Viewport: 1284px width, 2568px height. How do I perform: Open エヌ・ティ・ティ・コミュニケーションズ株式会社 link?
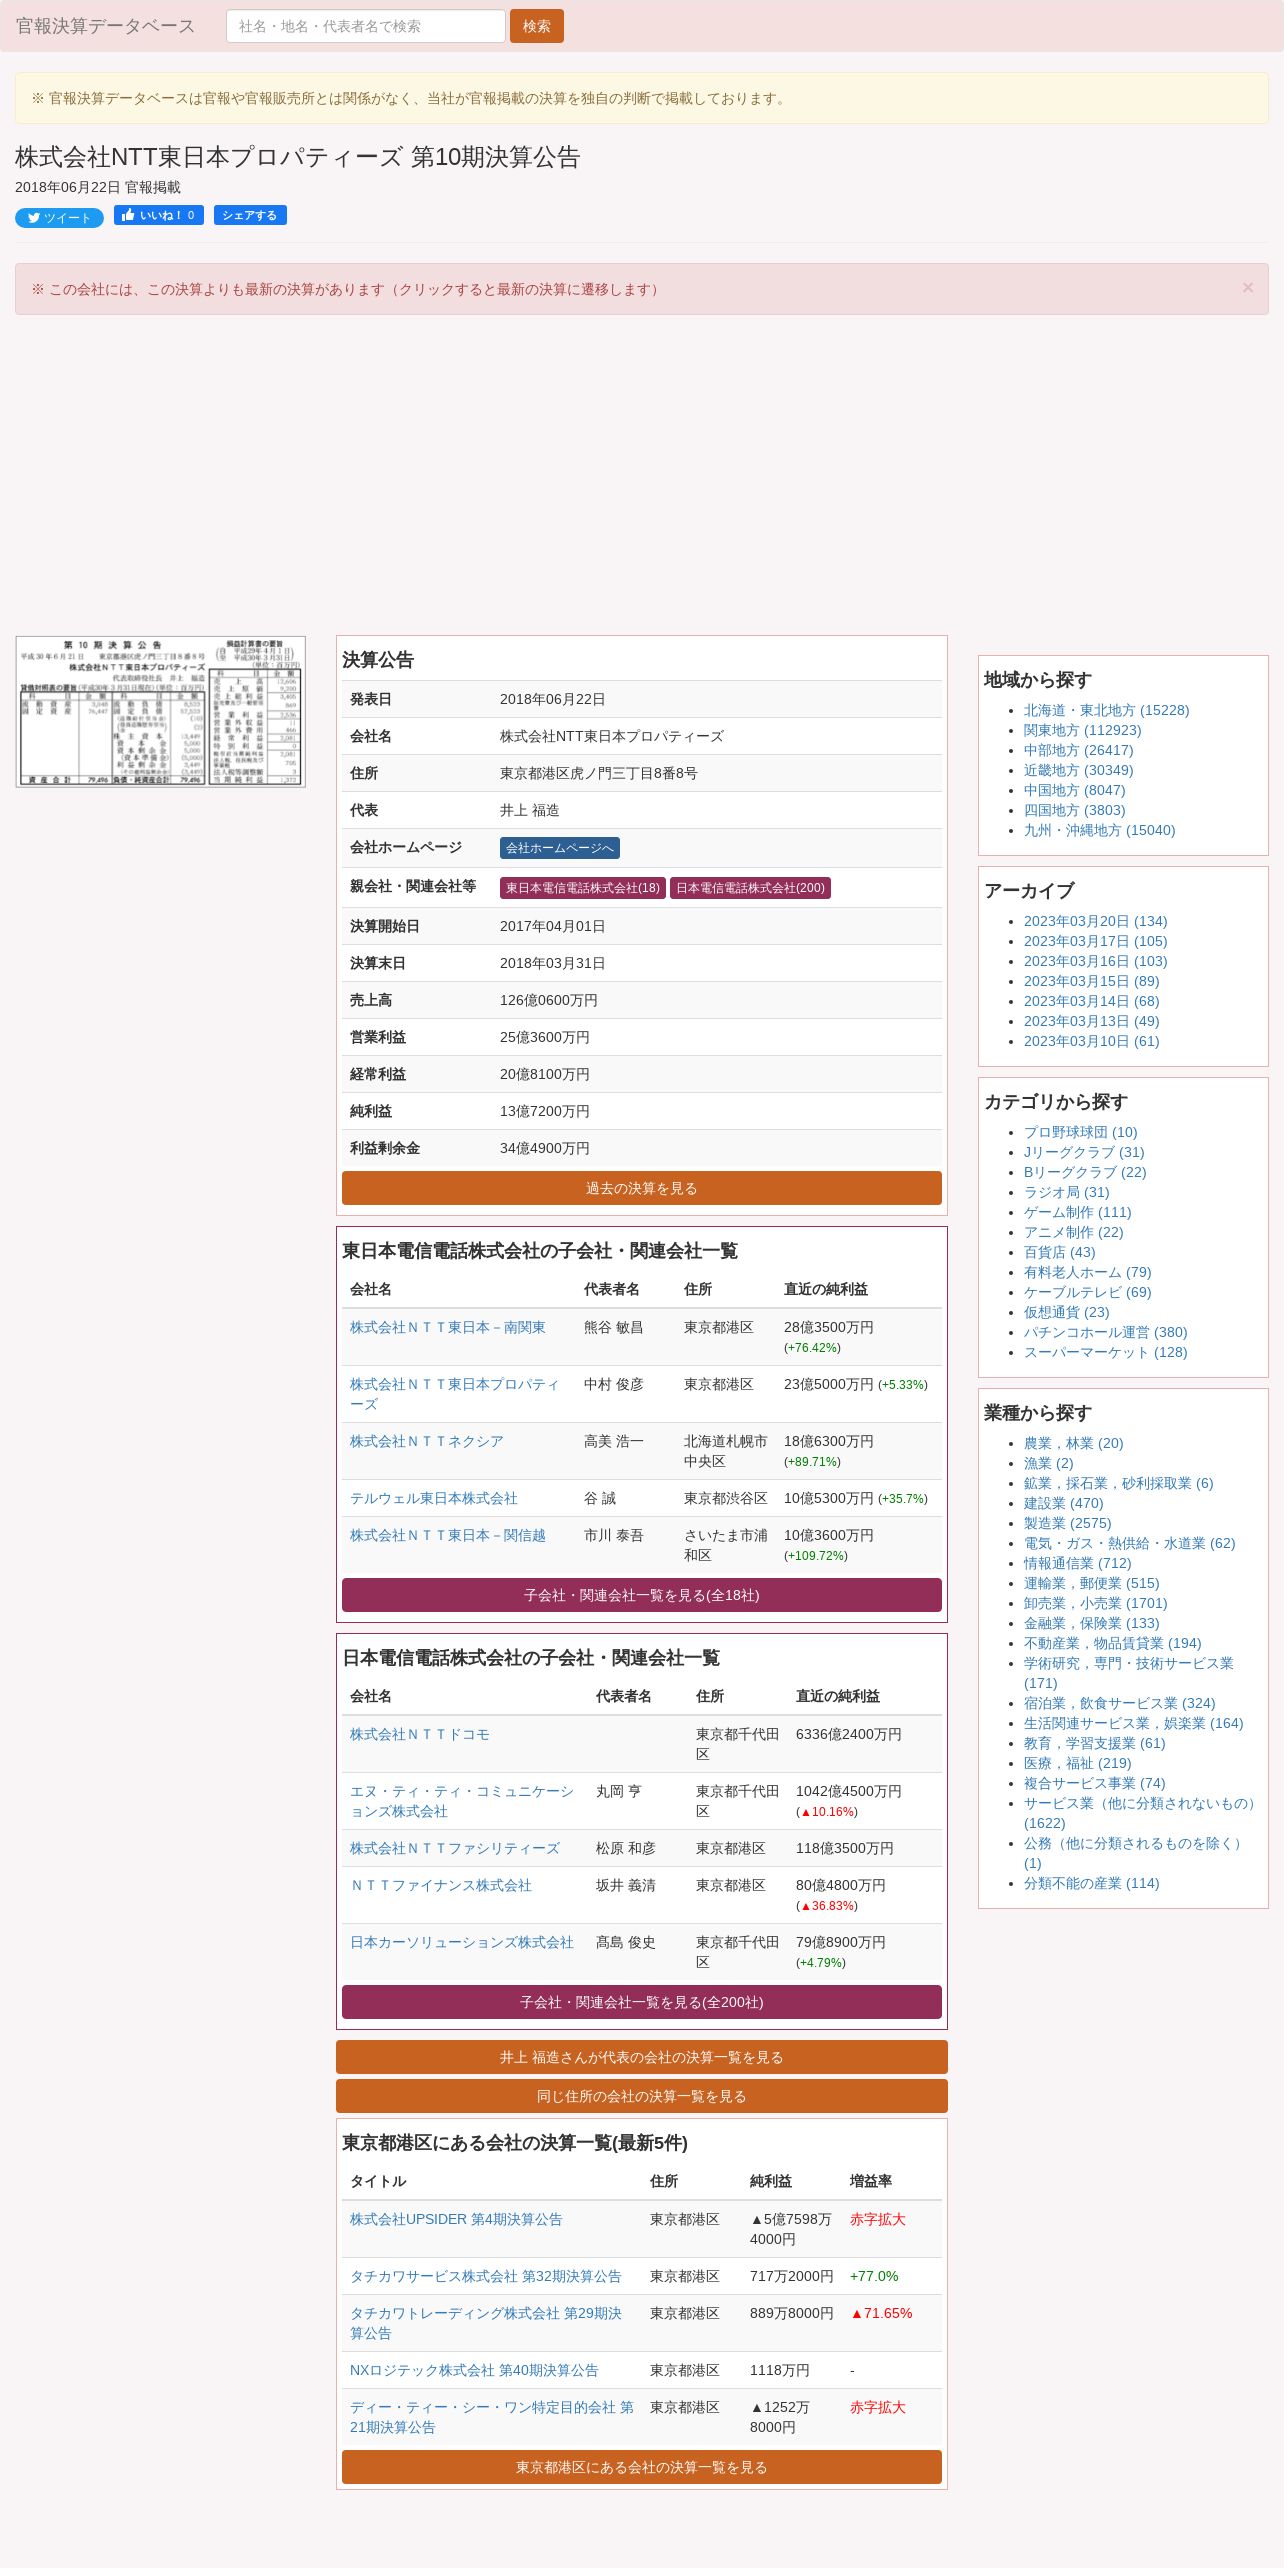pyautogui.click(x=462, y=1801)
